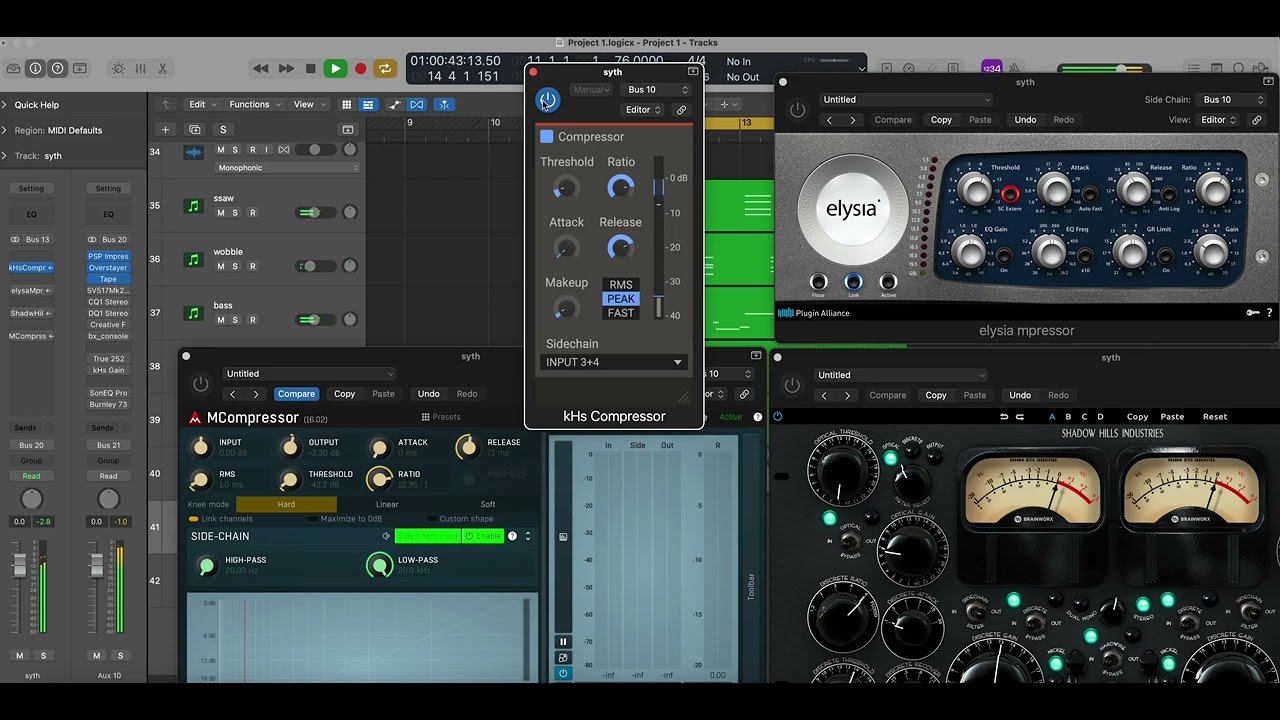Click the link icon in elysia mpressor window
Viewport: 1280px width, 720px height.
pos(1258,120)
